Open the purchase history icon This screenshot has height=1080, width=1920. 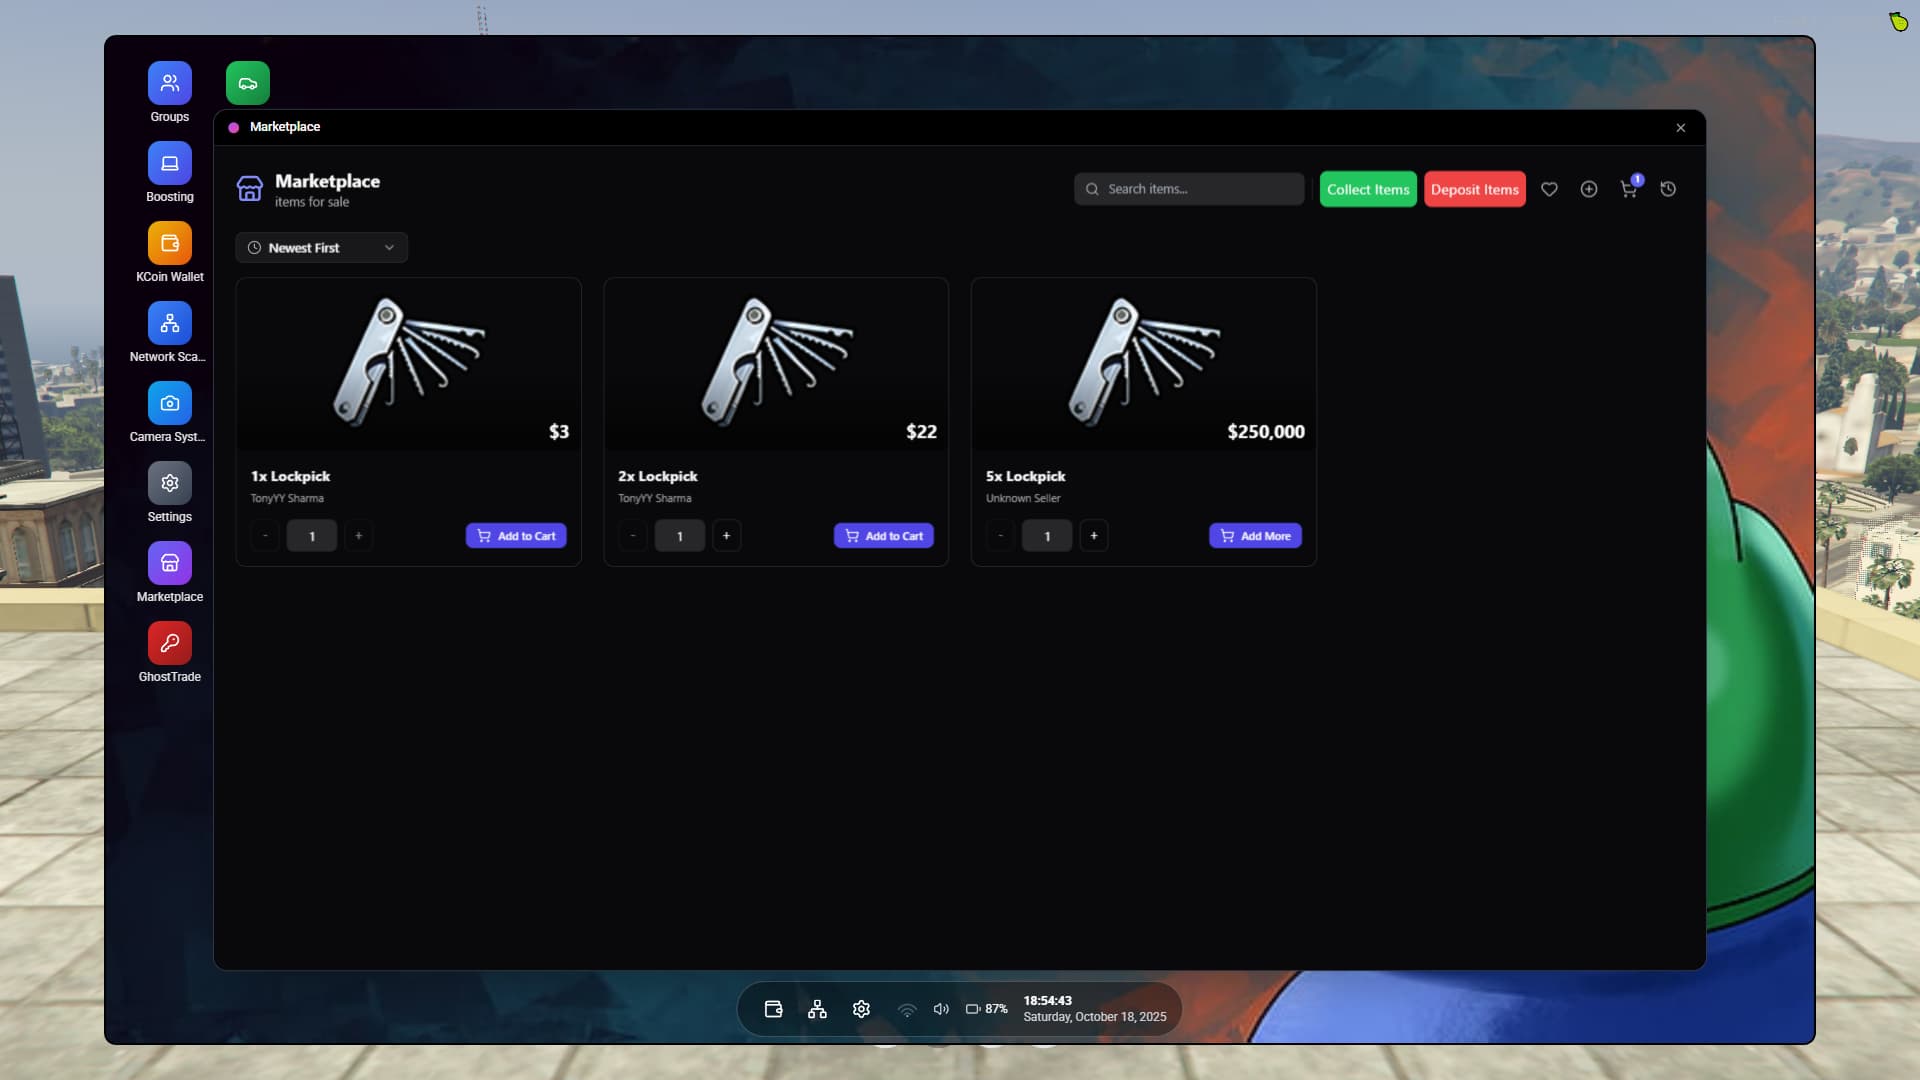click(1668, 189)
